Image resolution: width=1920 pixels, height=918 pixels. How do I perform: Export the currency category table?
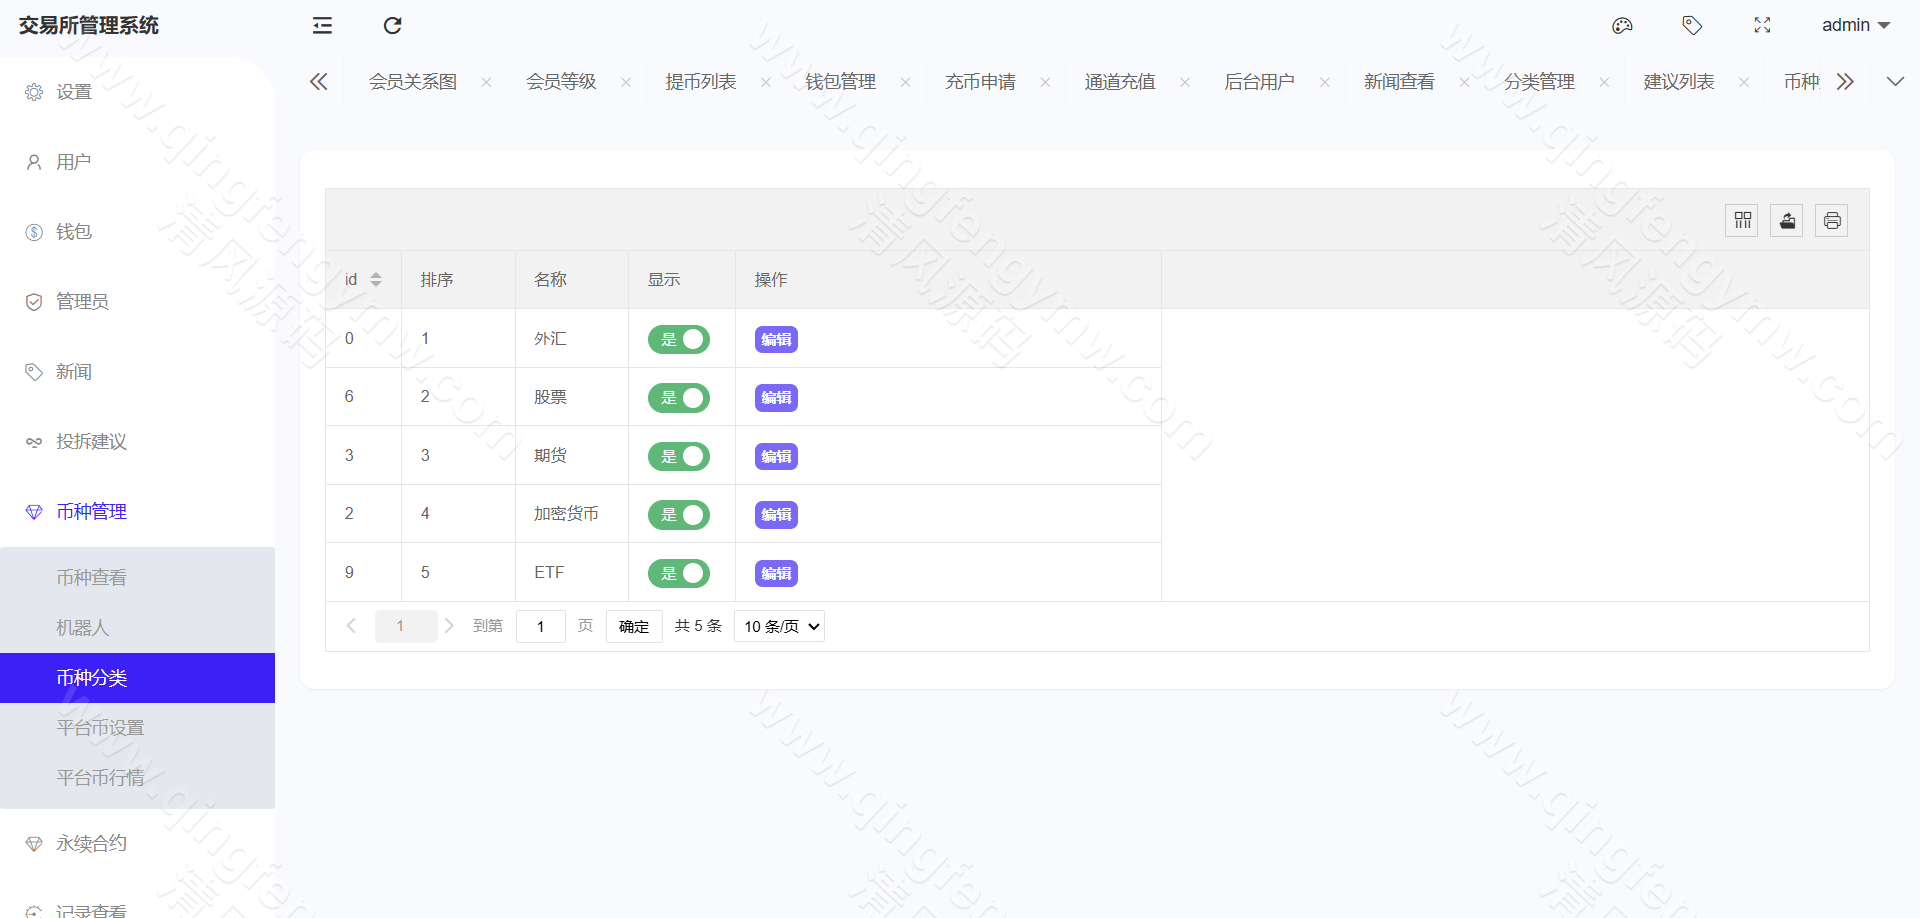click(x=1786, y=220)
